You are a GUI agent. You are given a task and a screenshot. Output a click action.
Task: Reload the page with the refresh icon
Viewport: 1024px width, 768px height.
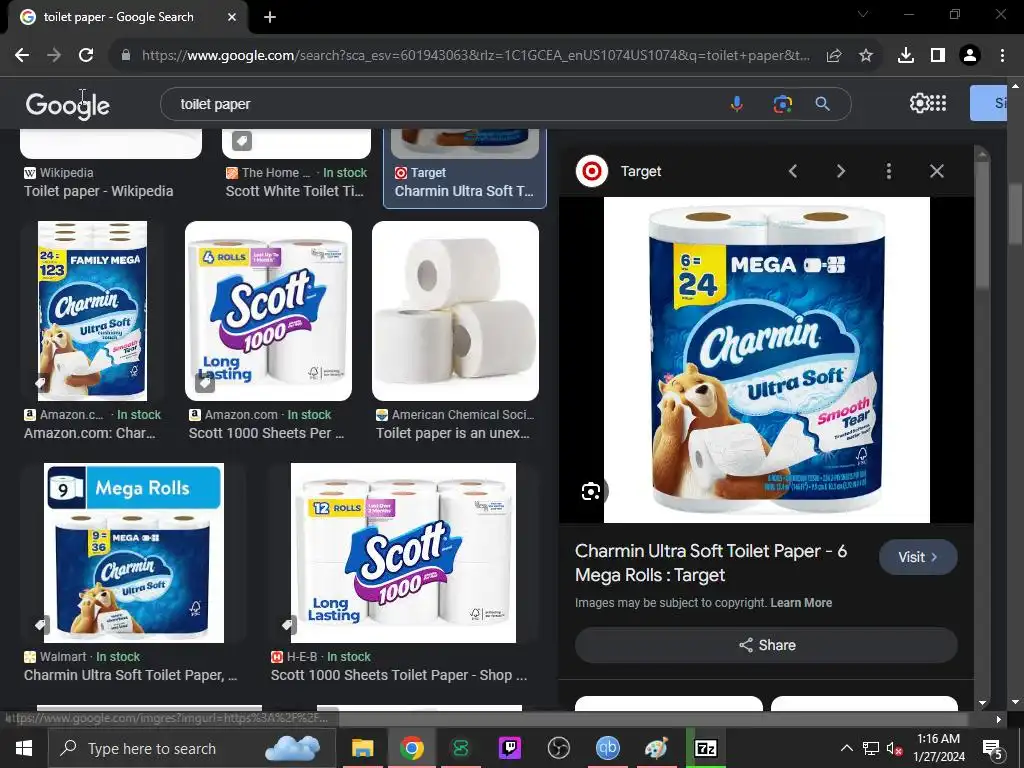[x=86, y=56]
